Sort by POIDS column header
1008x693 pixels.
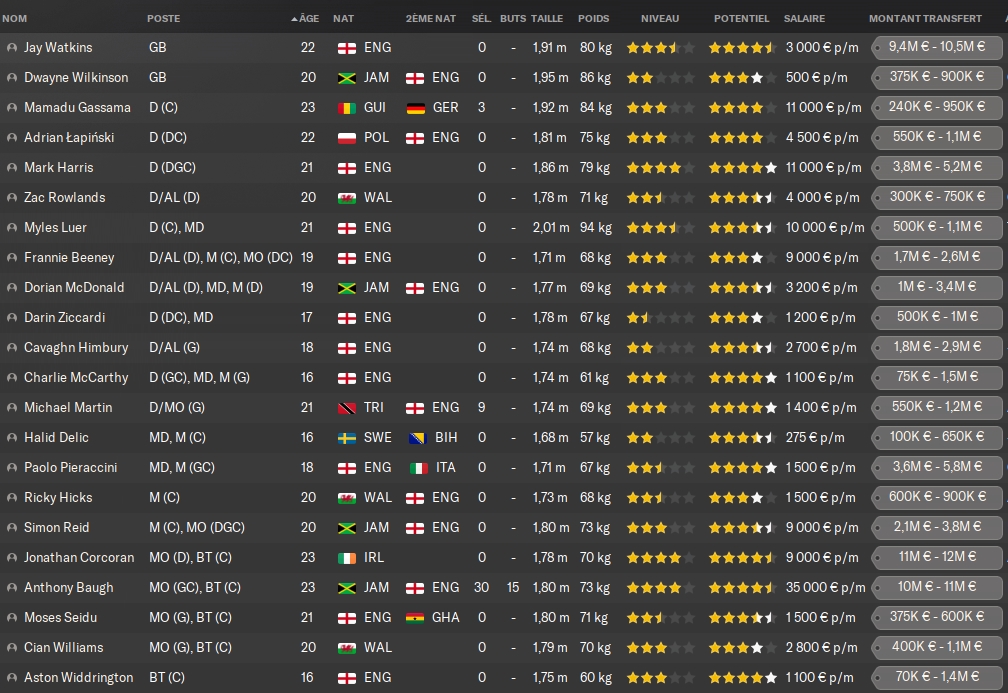[x=593, y=19]
